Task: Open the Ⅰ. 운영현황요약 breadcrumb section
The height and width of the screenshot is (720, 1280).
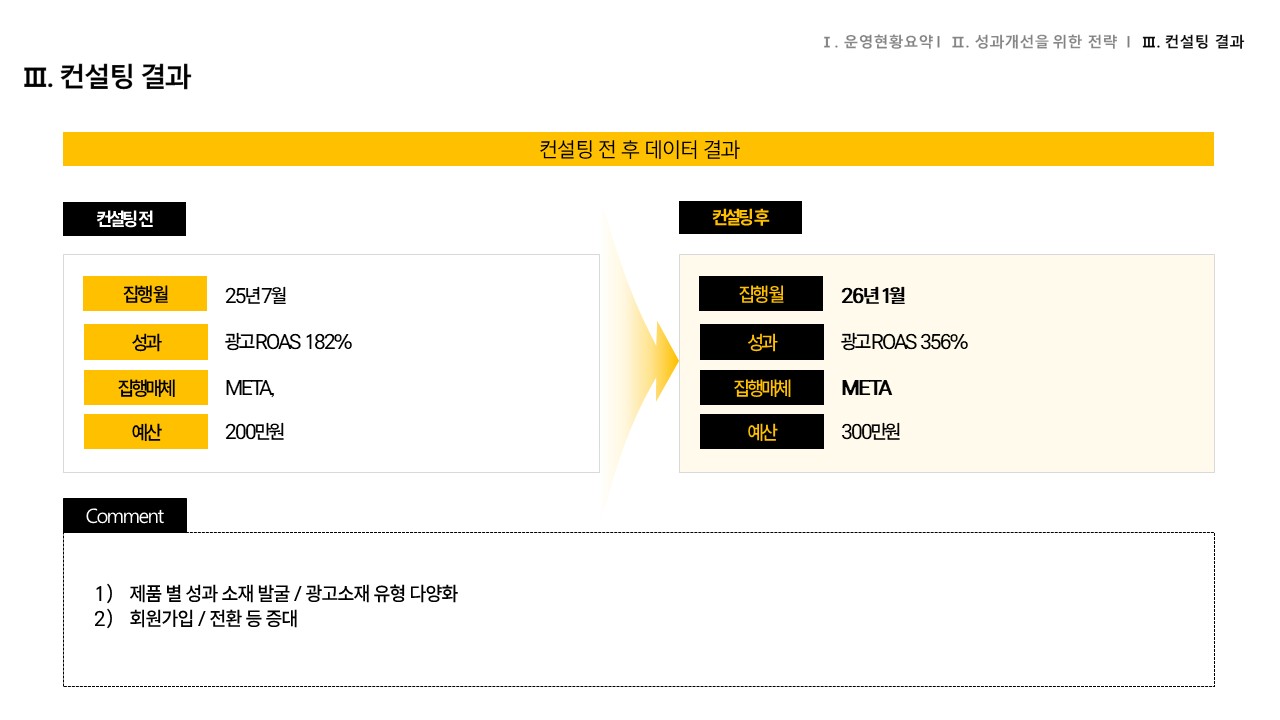Action: pos(878,42)
